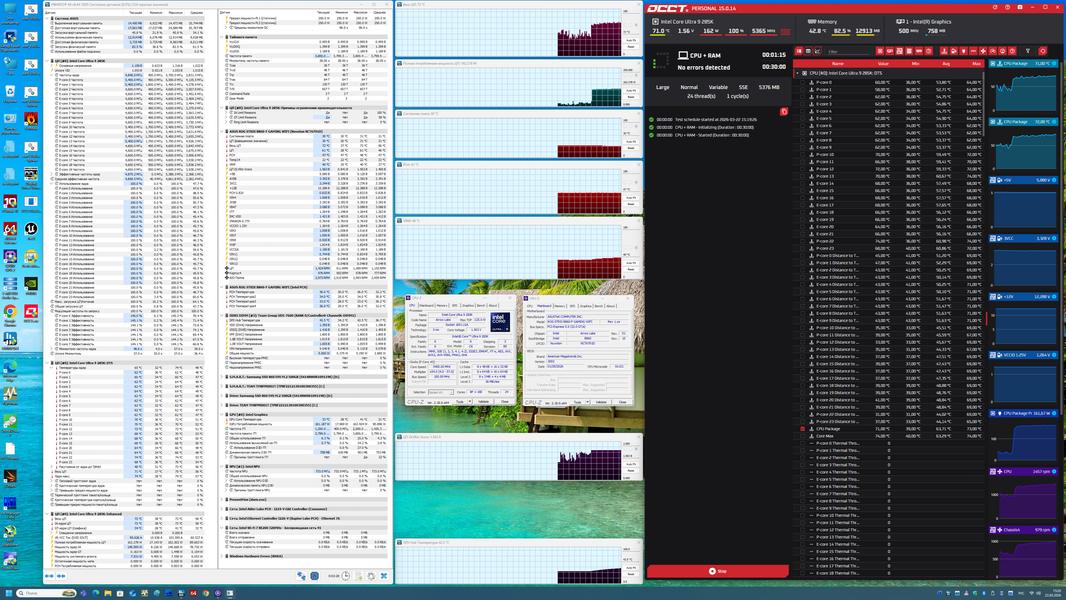Click taskbar search box Поиск

click(46, 593)
